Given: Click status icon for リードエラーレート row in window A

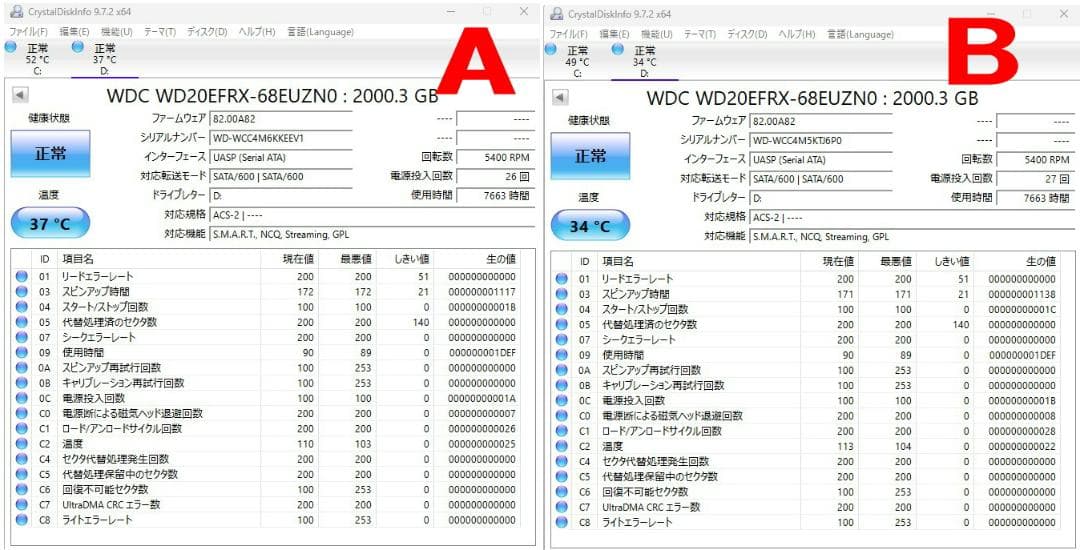Looking at the screenshot, I should click(21, 277).
